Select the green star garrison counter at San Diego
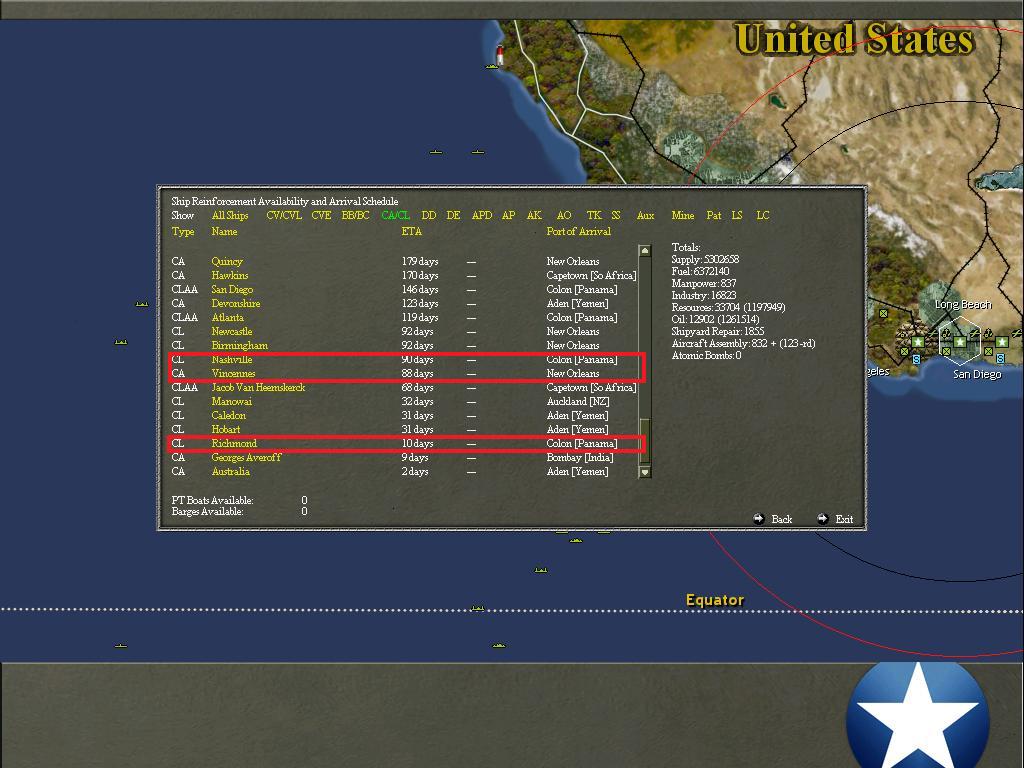The image size is (1024, 768). (960, 342)
